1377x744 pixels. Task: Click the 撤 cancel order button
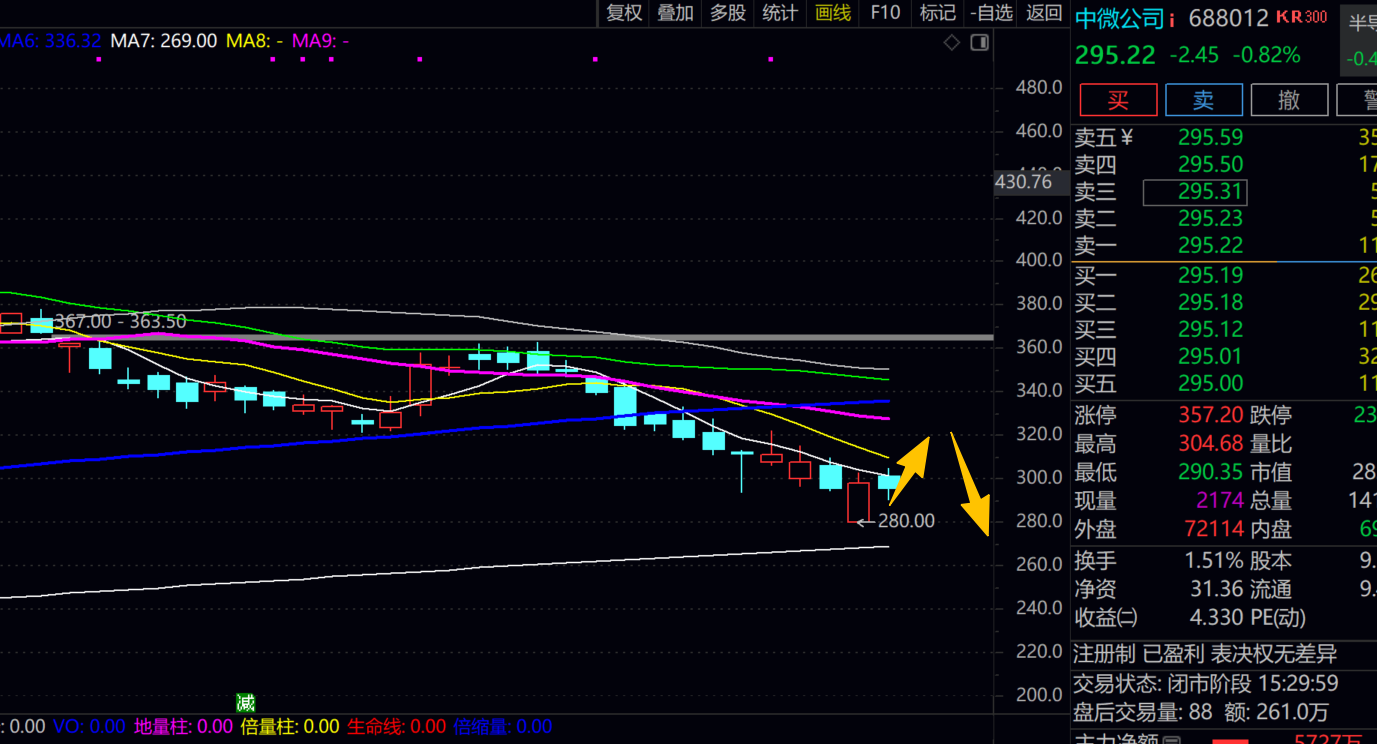(1289, 100)
